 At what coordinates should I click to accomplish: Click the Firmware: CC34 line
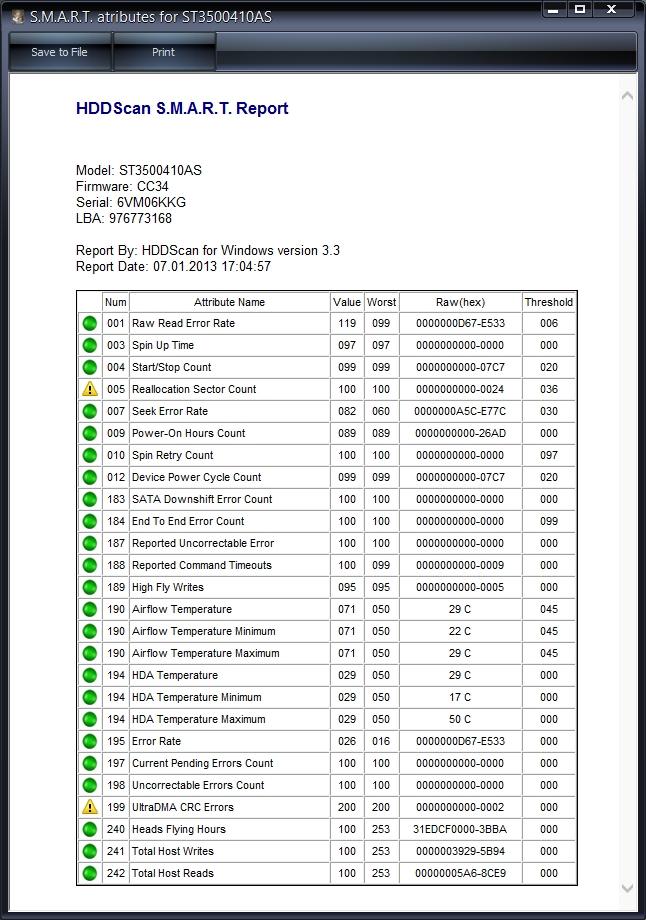[x=122, y=187]
